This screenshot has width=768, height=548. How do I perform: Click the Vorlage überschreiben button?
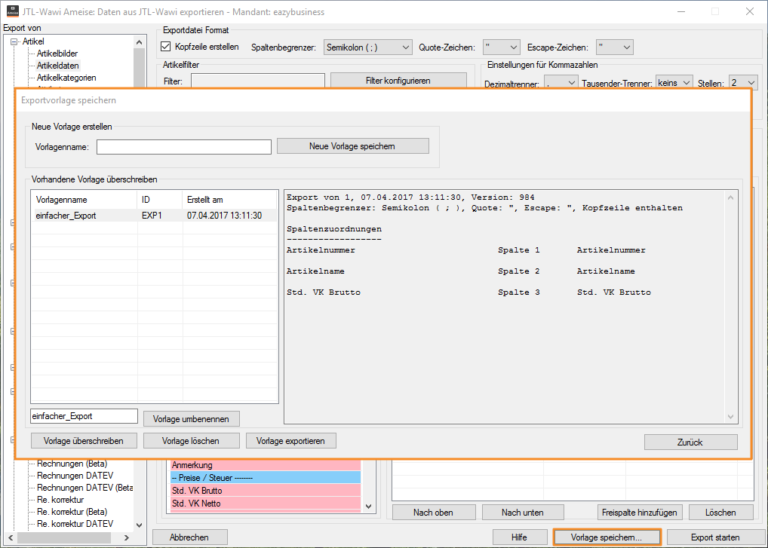point(83,441)
